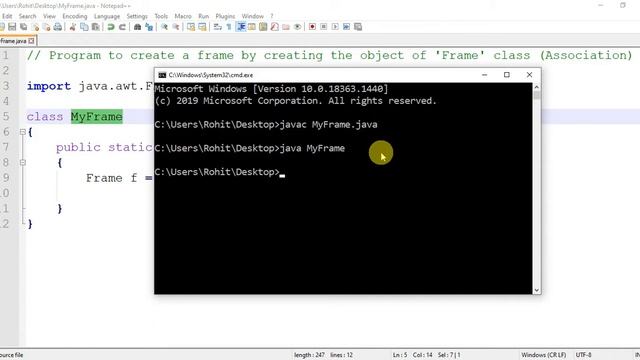This screenshot has height=360, width=640.
Task: Click the Zoom Out magnifier icon
Action: point(176,27)
